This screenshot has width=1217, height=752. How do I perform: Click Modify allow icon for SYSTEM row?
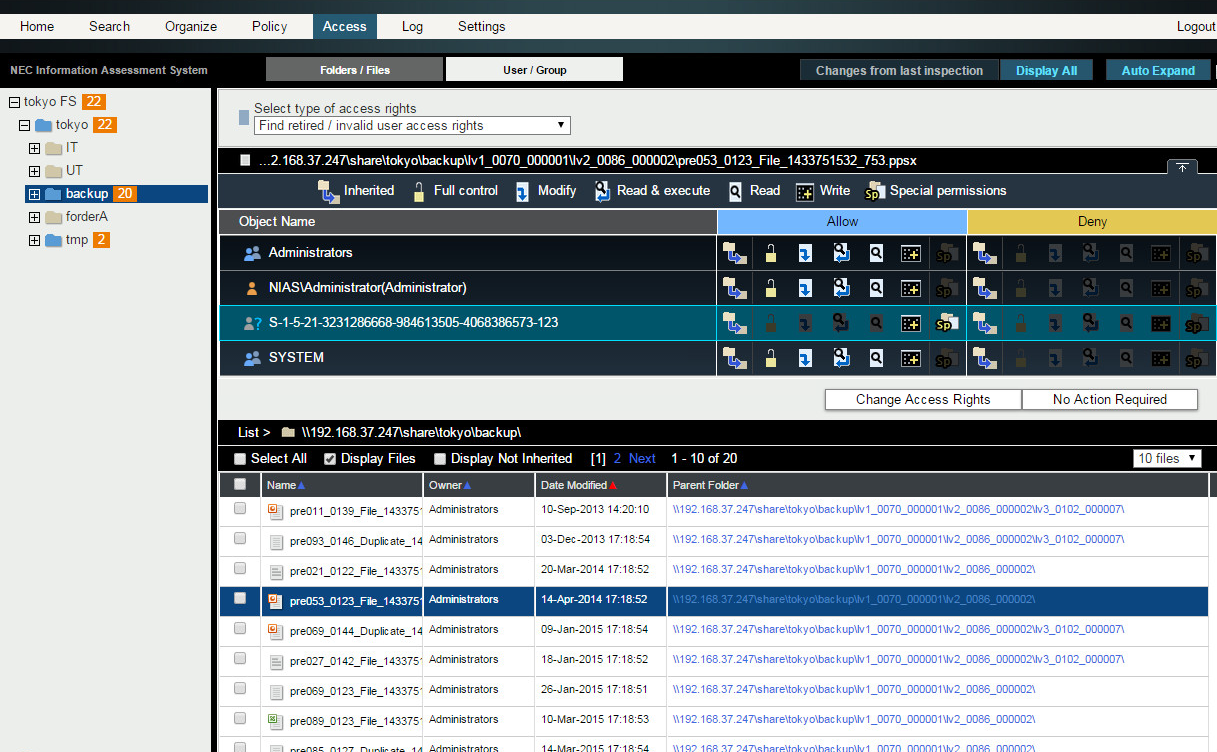pyautogui.click(x=805, y=358)
